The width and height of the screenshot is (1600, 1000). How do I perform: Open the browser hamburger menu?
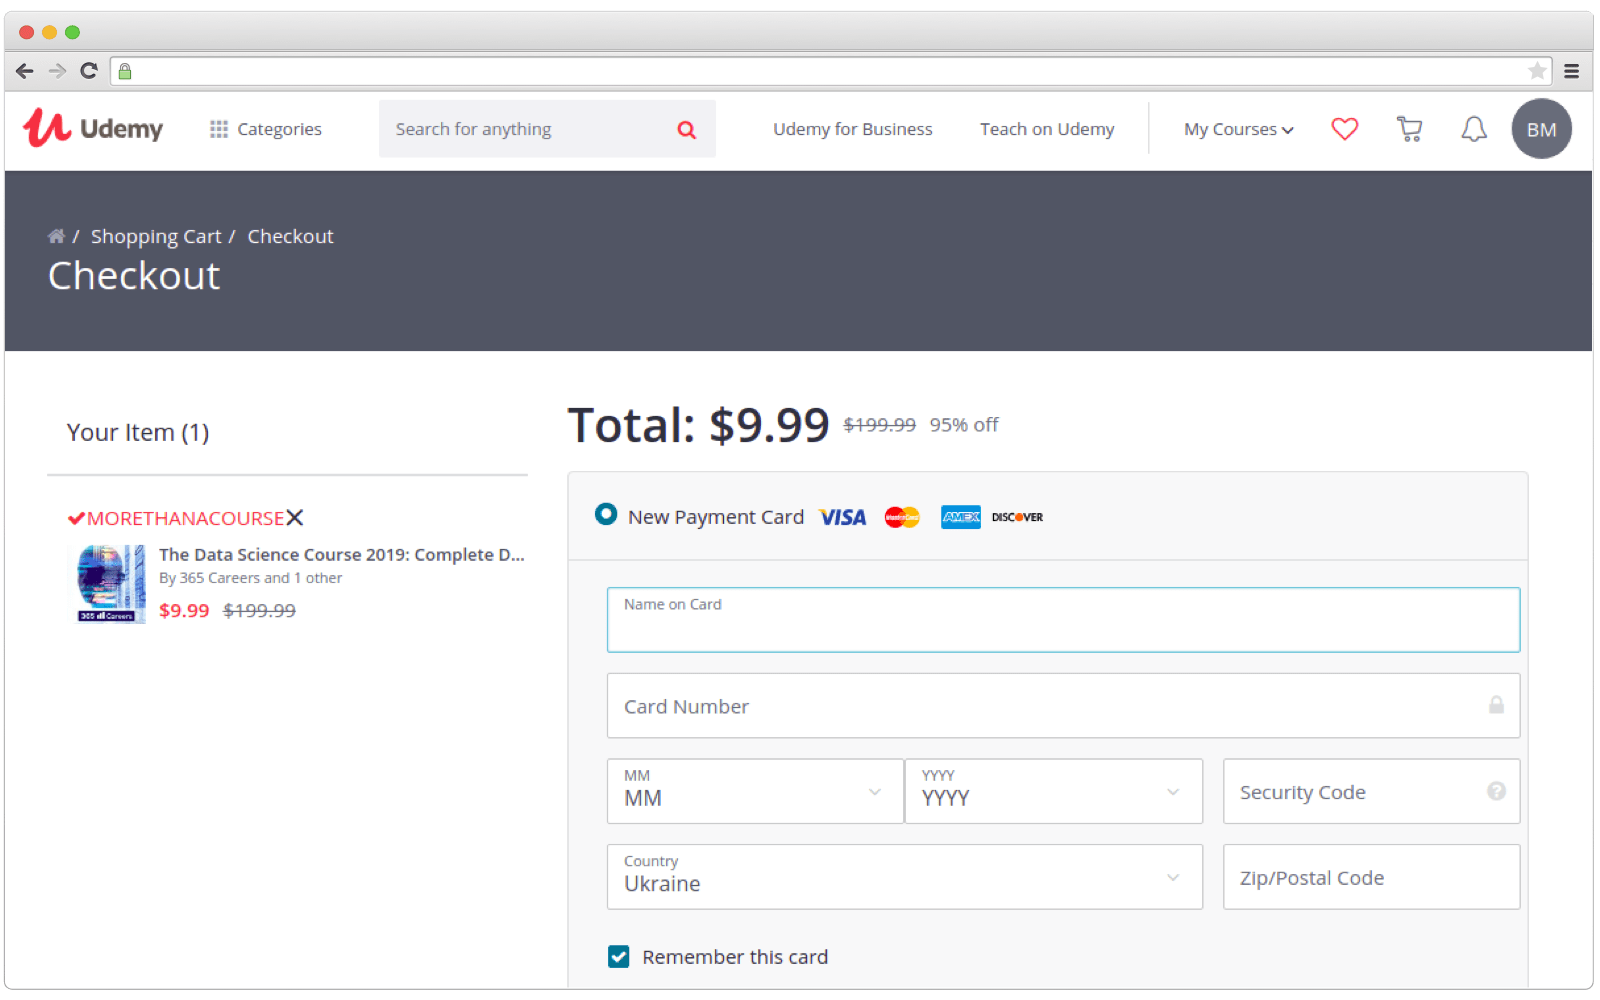[1571, 71]
